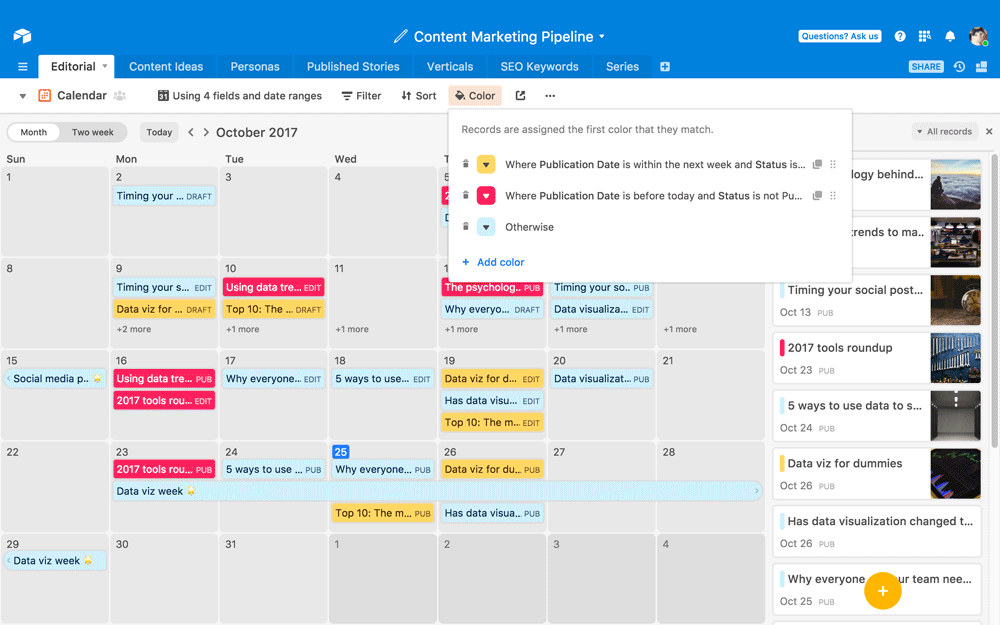This screenshot has width=1000, height=625.
Task: Duplicate the before-today color rule
Action: 817,195
